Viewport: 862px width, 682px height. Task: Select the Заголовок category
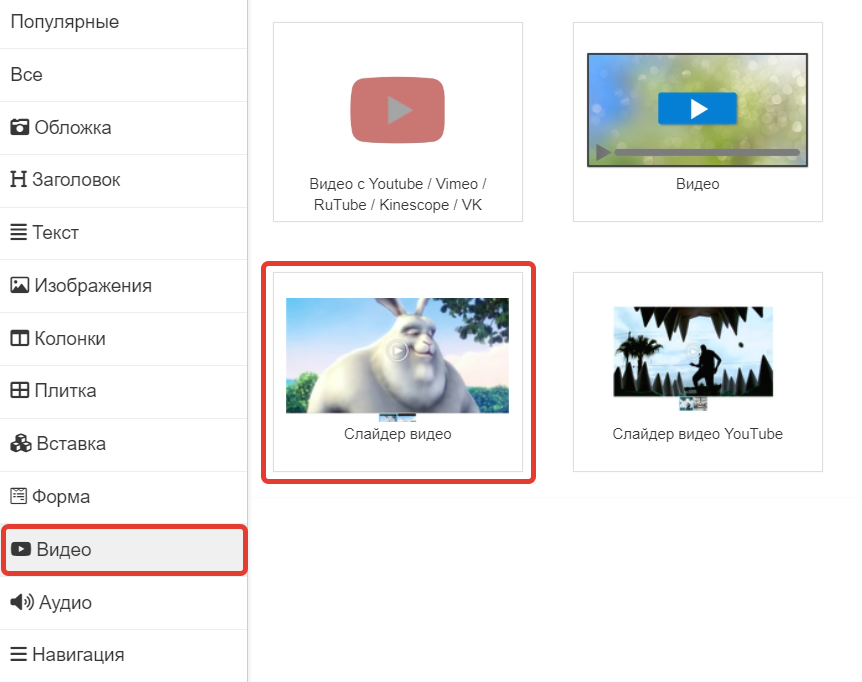(x=123, y=180)
